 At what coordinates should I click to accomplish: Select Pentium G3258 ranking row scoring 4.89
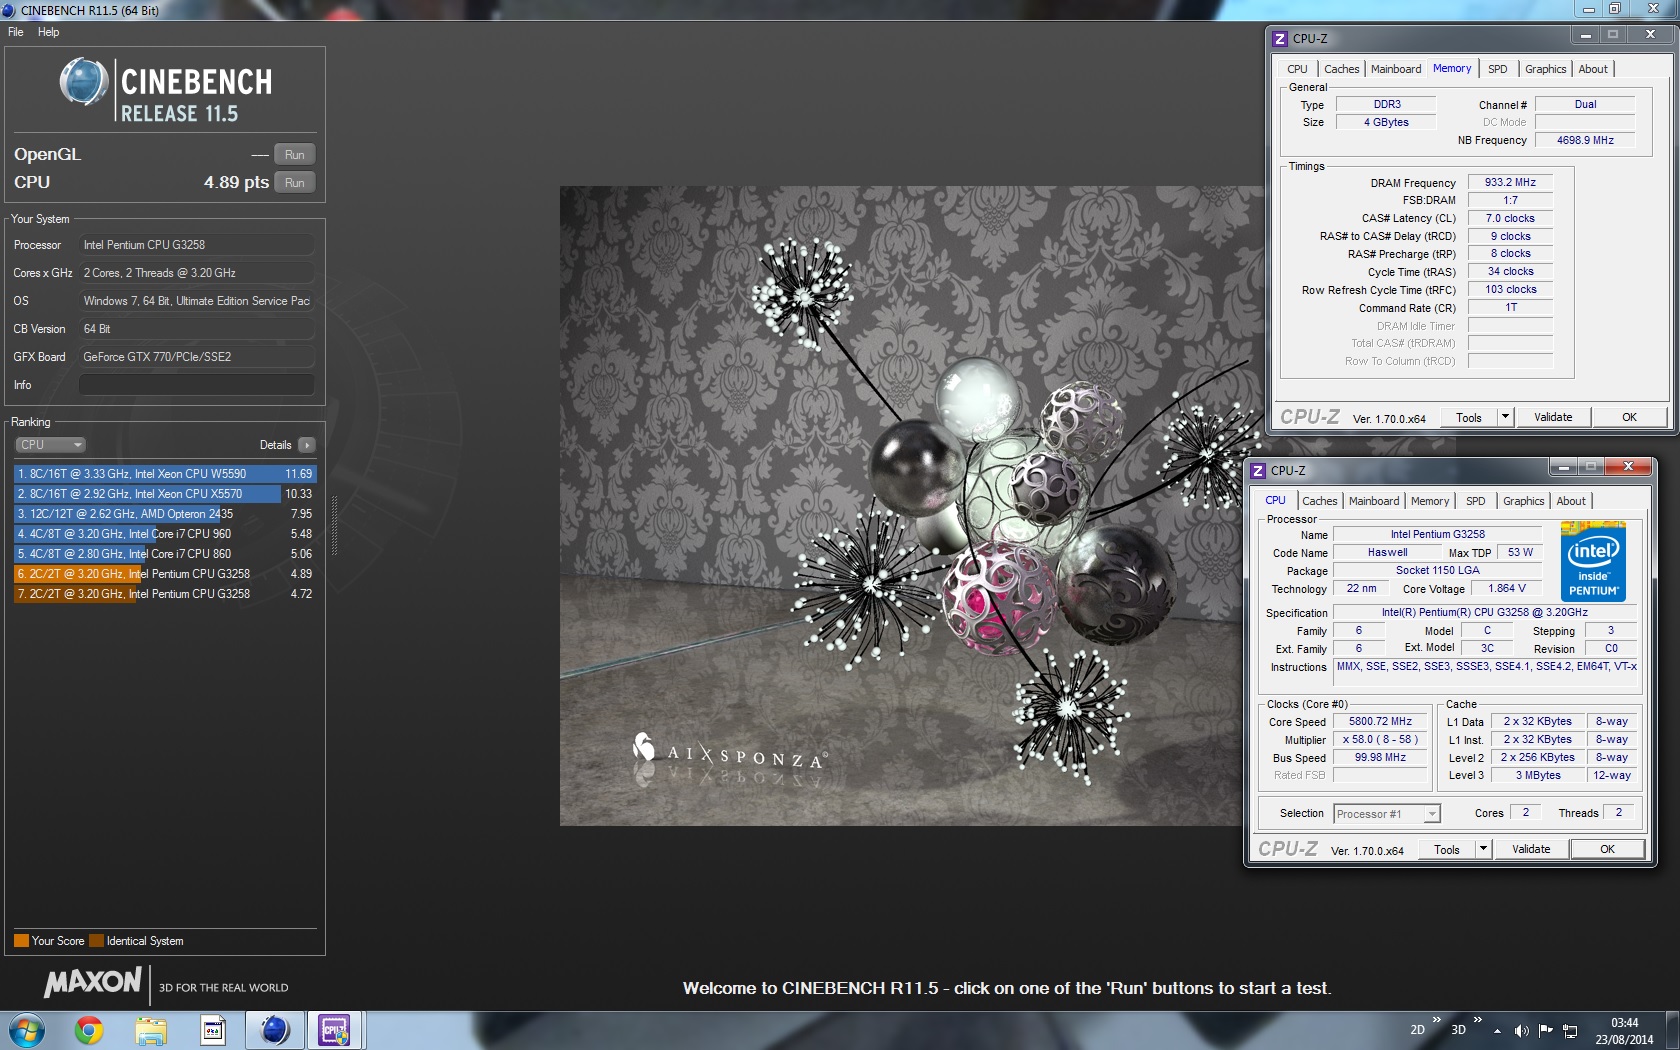165,574
